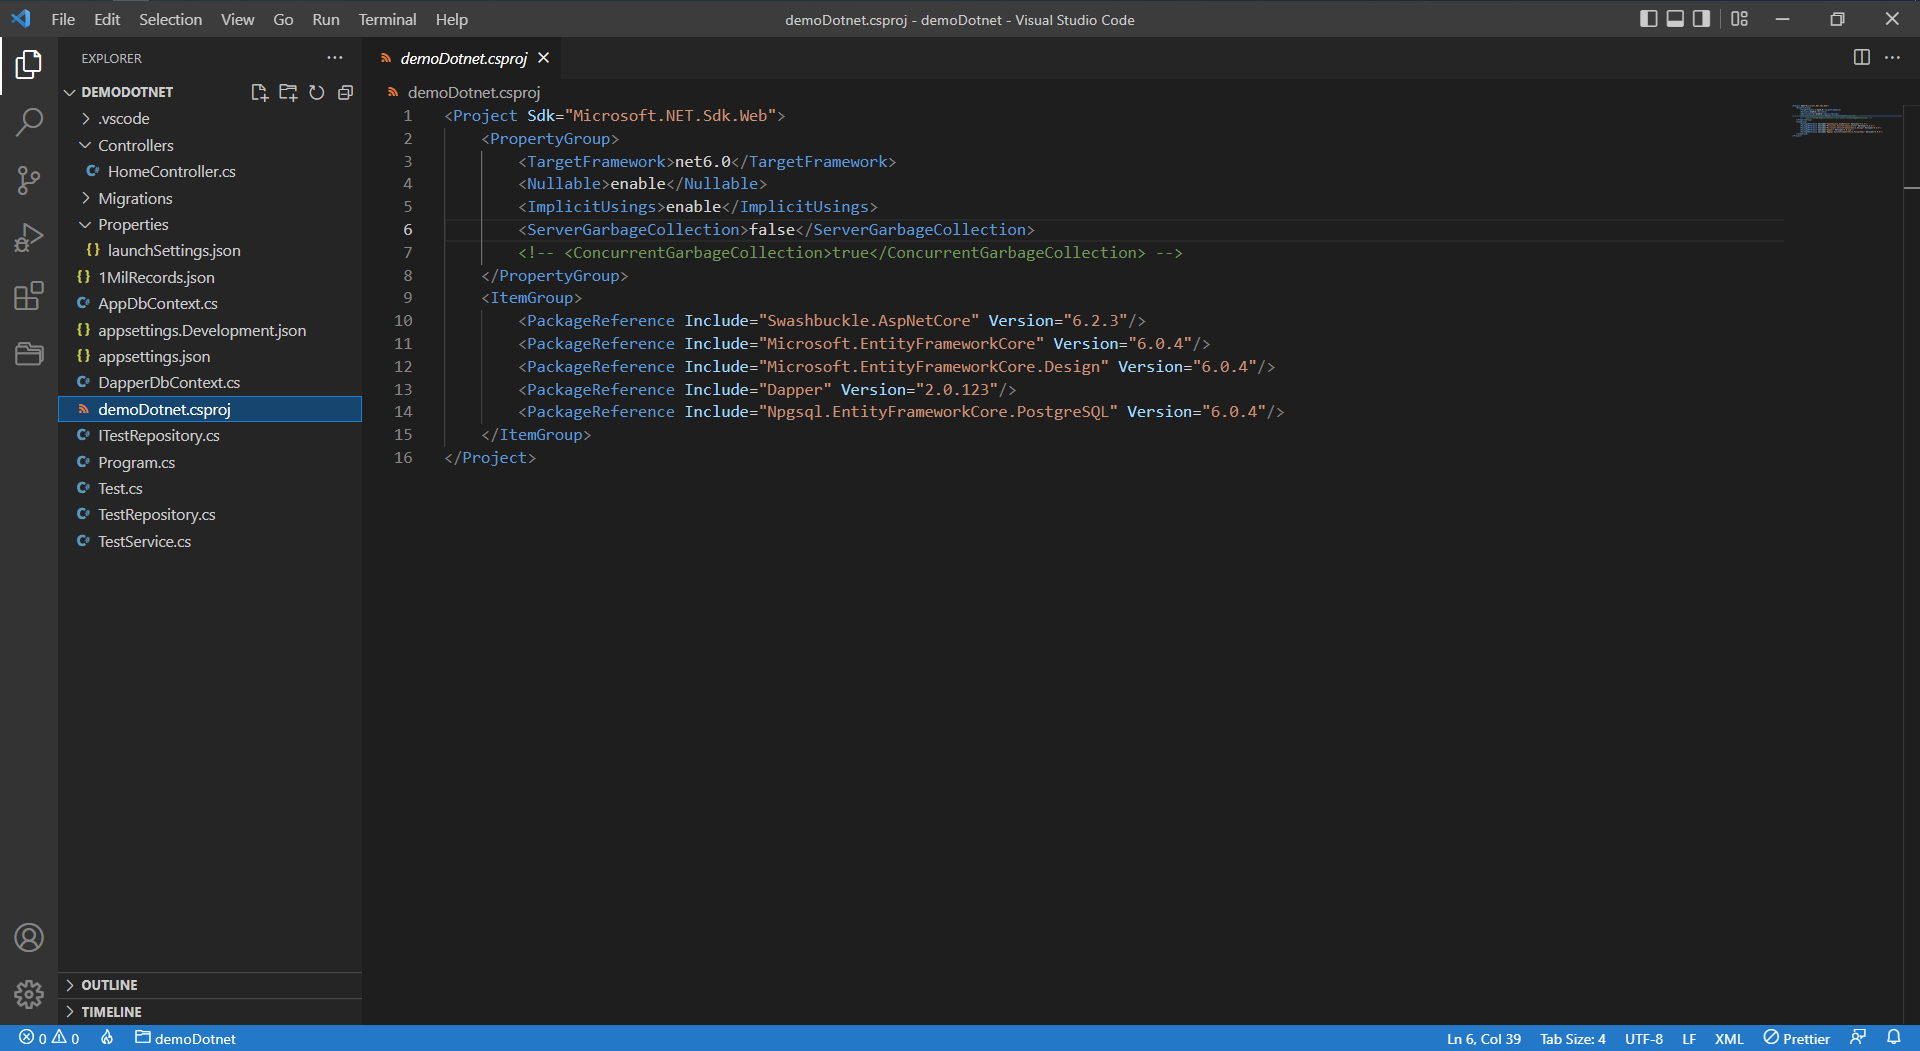Toggle the Panel visibility in title bar

tap(1674, 18)
